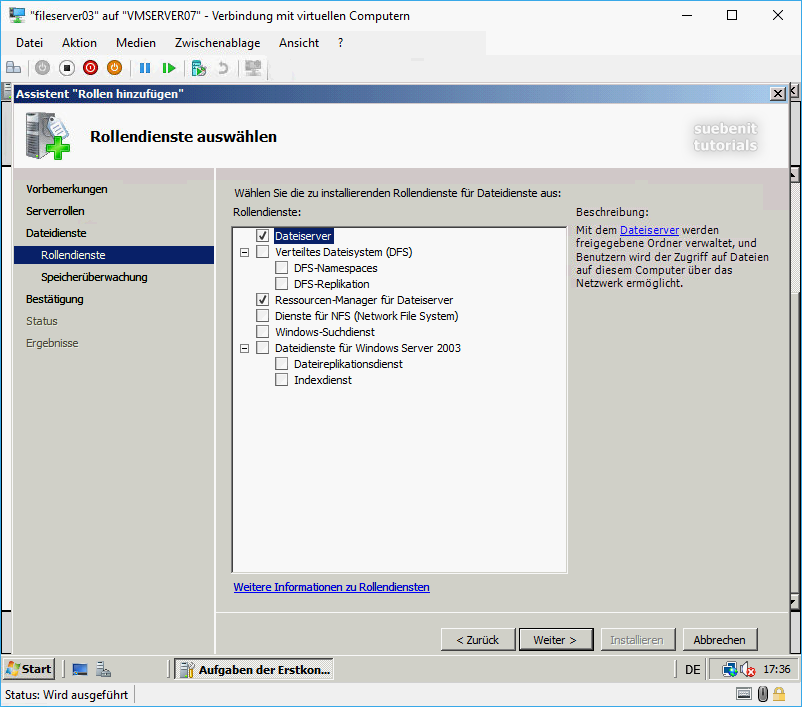Check Verteiltes Dateisystem (DFS)
This screenshot has height=707, width=802.
pos(262,252)
